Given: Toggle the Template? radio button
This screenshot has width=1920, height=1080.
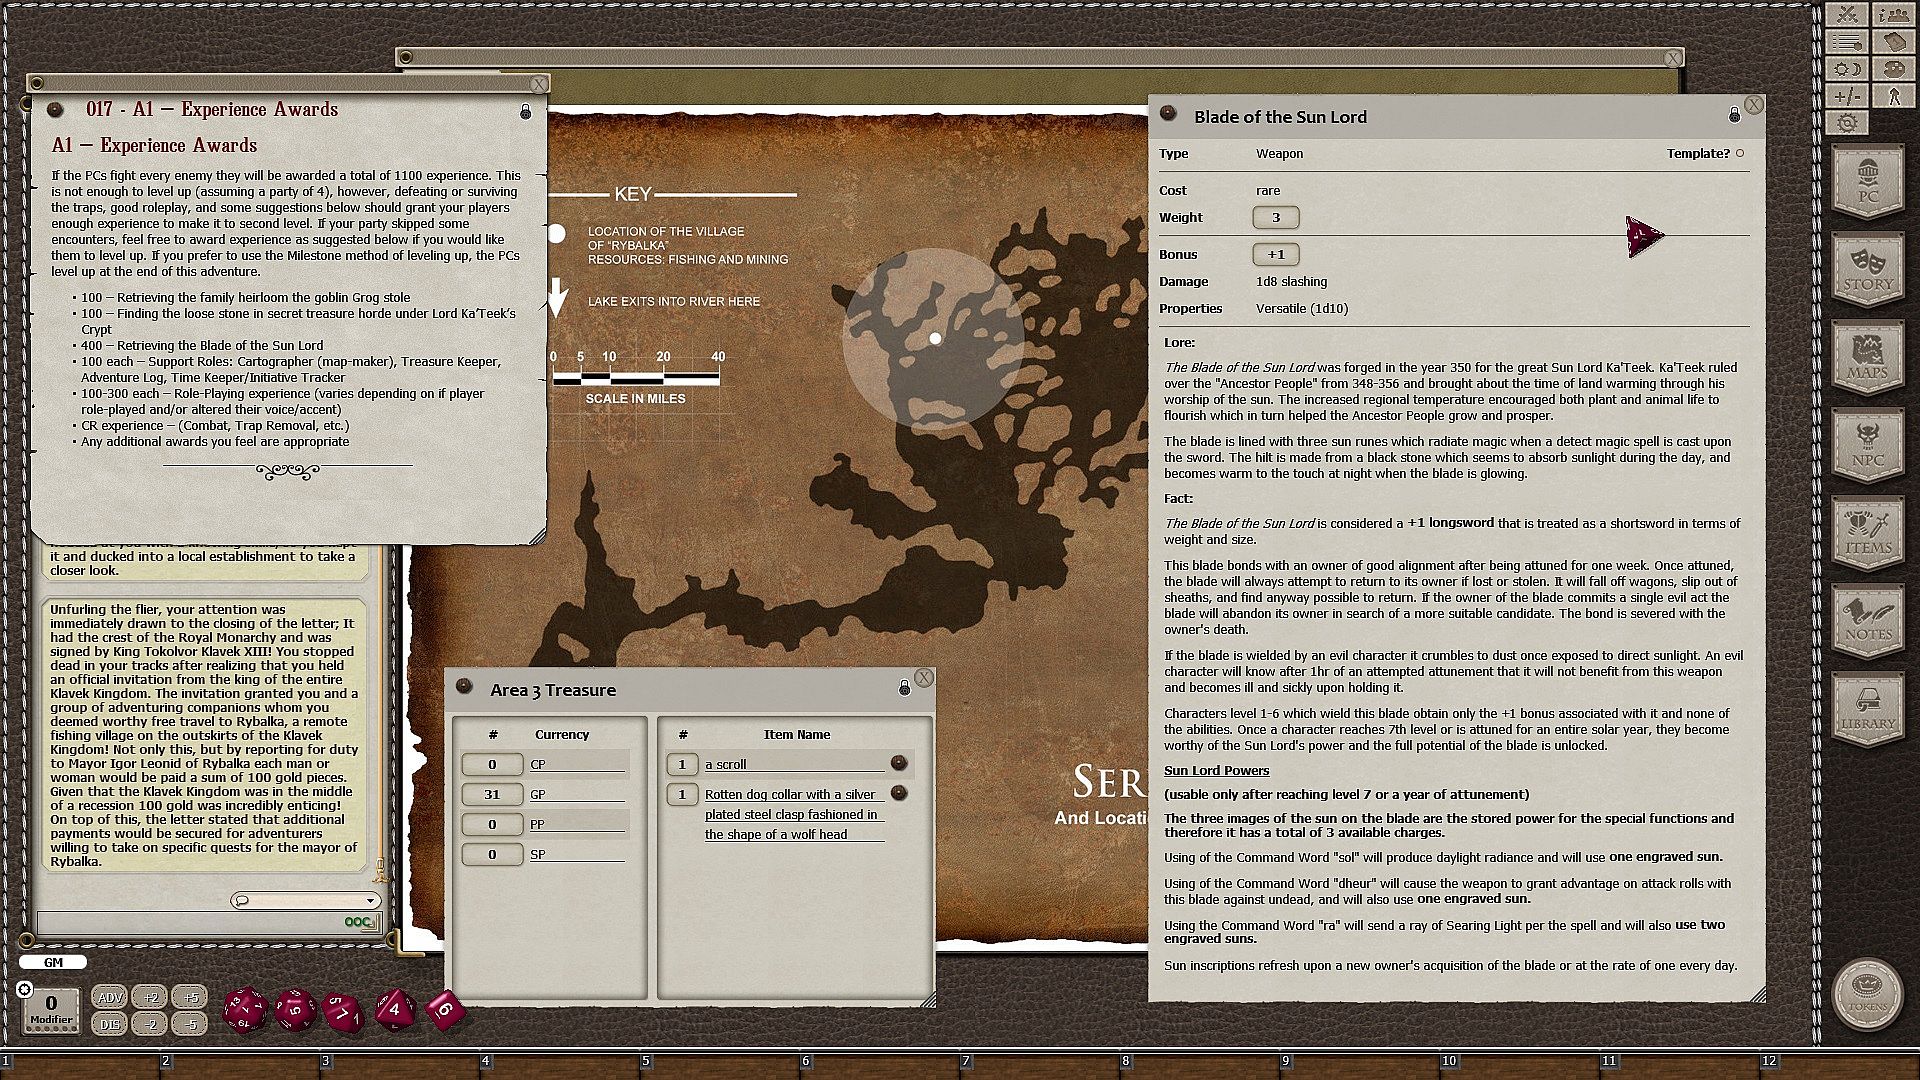Looking at the screenshot, I should coord(1740,153).
